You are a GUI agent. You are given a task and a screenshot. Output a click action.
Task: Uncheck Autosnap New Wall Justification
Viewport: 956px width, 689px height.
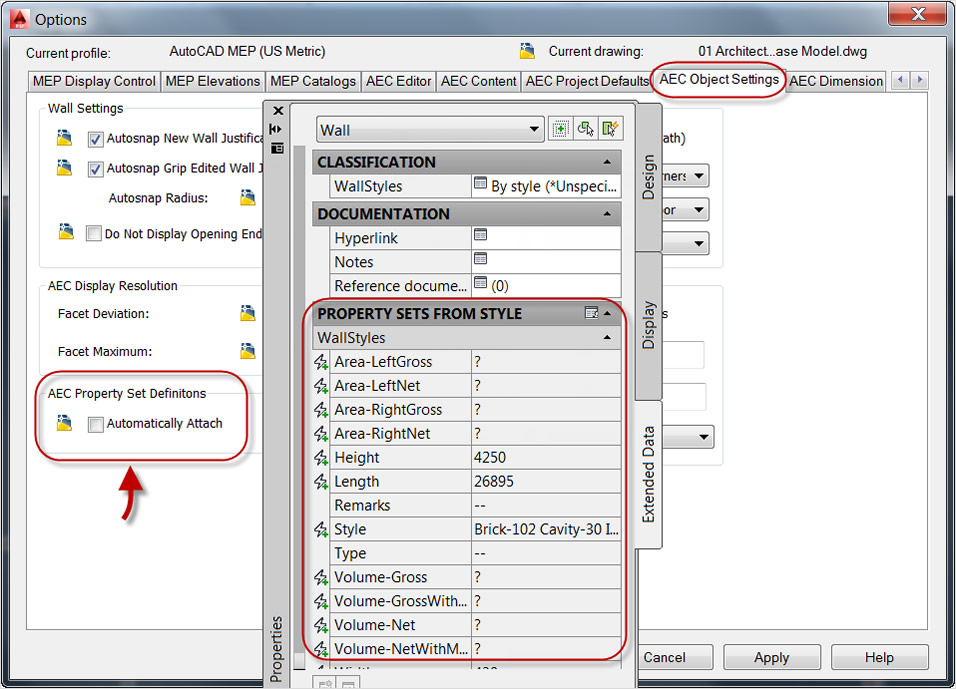pos(95,139)
